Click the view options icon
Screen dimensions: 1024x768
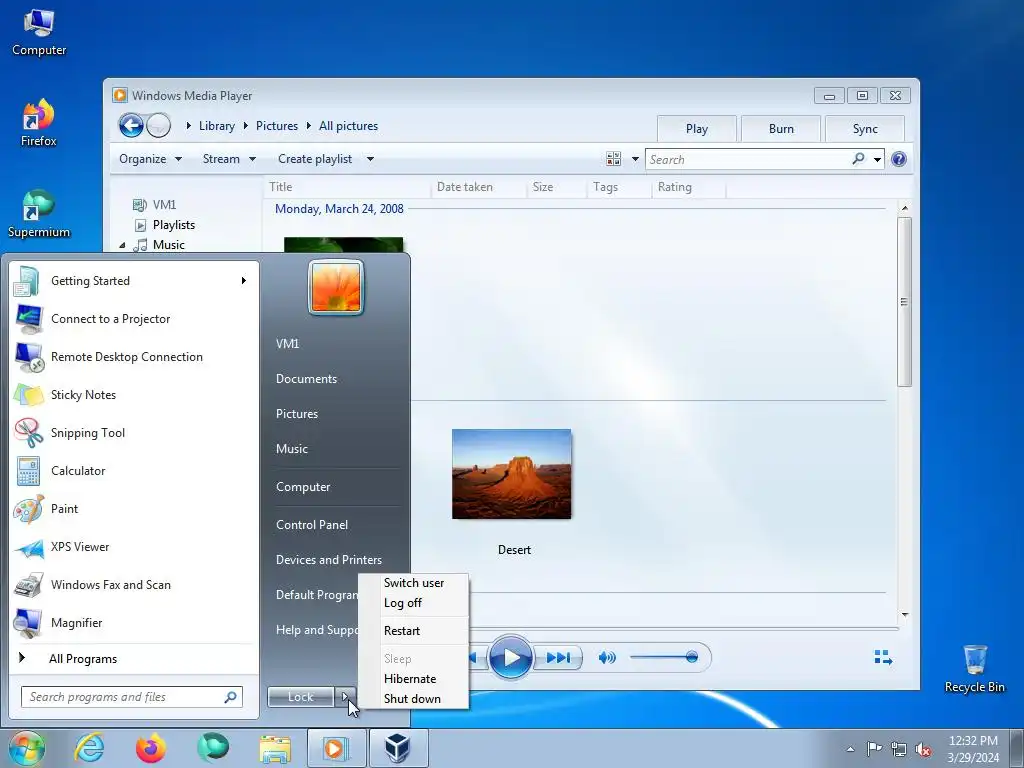[613, 159]
